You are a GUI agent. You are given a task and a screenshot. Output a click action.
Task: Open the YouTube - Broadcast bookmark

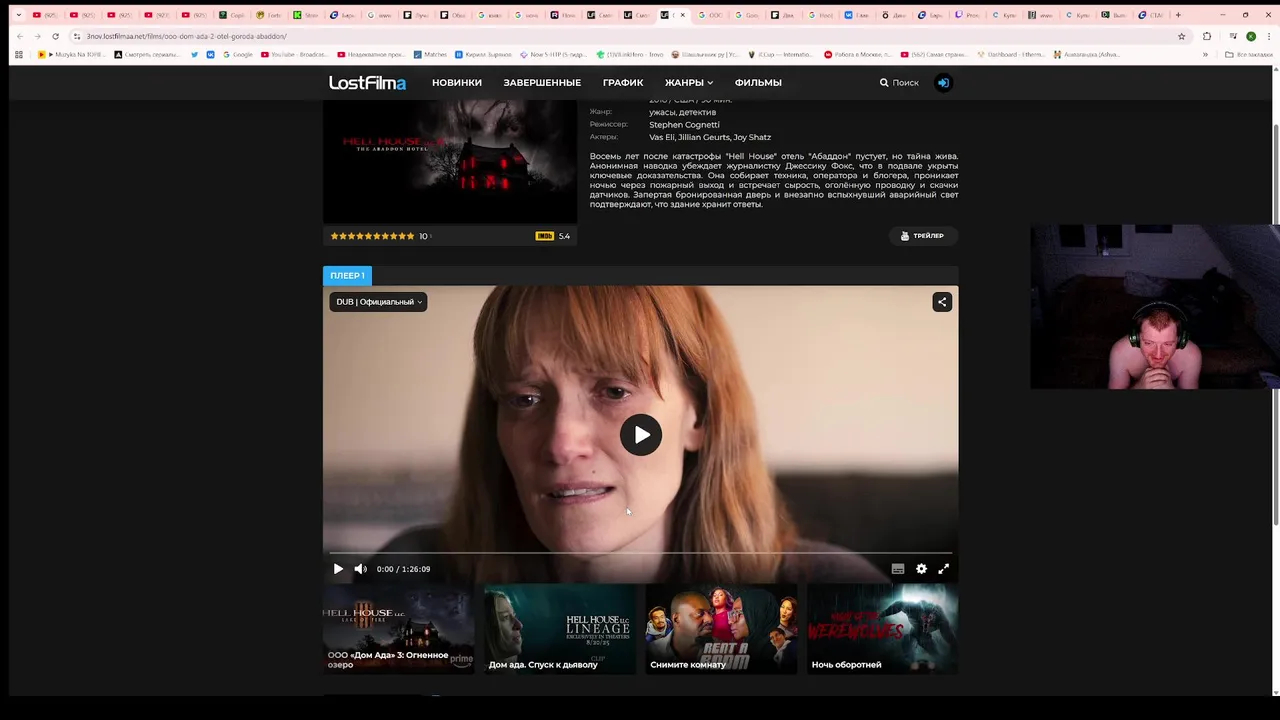click(293, 54)
